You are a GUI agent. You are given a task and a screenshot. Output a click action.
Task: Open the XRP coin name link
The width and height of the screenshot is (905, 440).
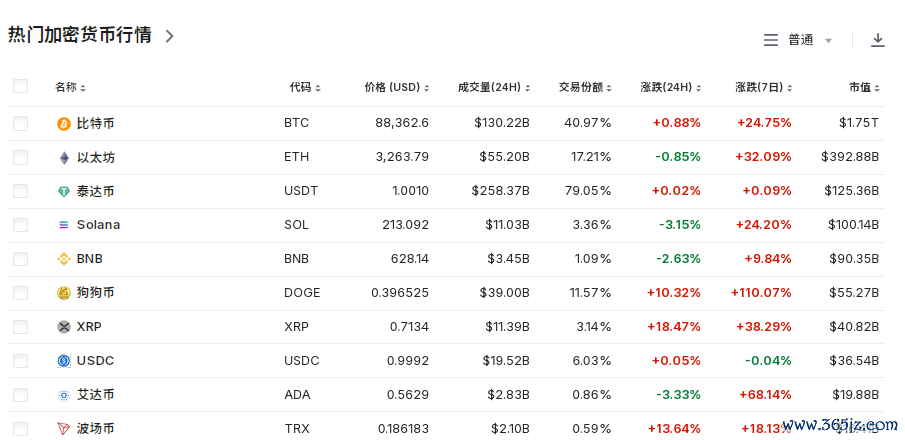(x=89, y=327)
